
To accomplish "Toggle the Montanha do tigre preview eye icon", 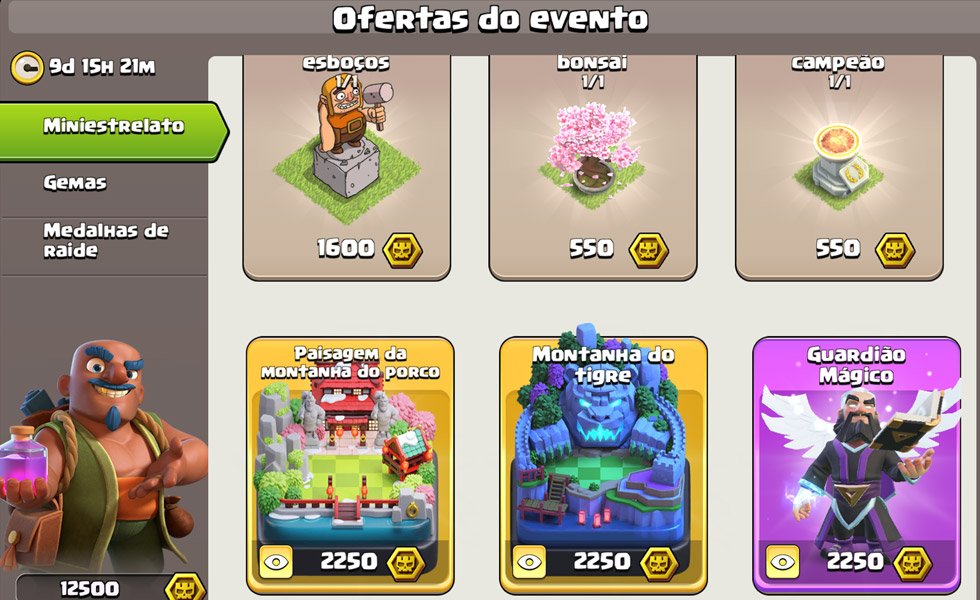I will (x=529, y=561).
